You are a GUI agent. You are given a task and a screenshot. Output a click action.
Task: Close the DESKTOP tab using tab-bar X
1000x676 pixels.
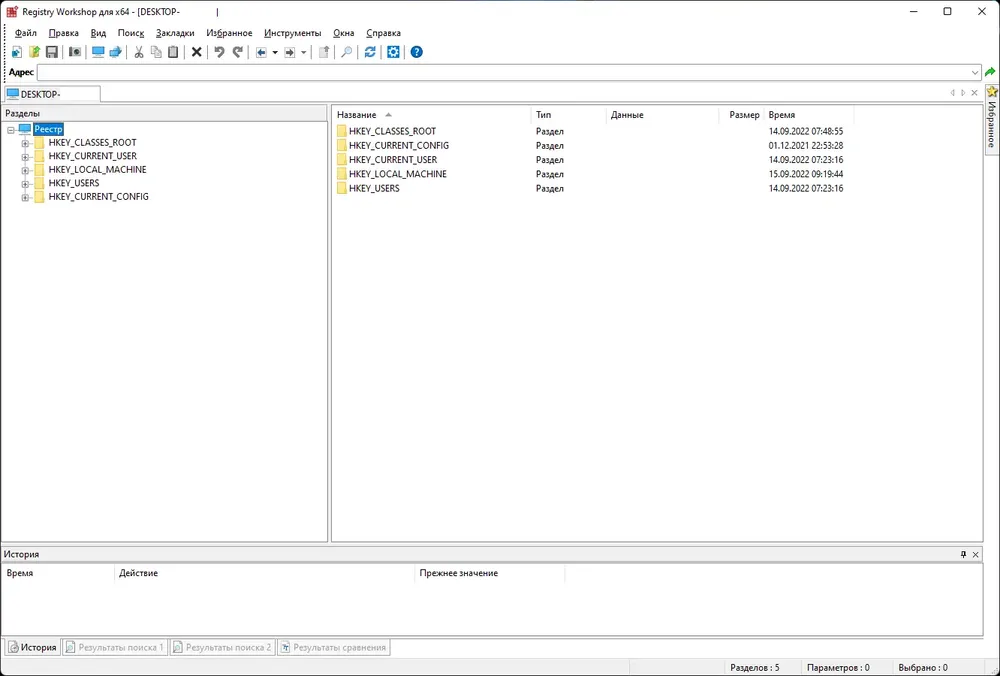[974, 93]
